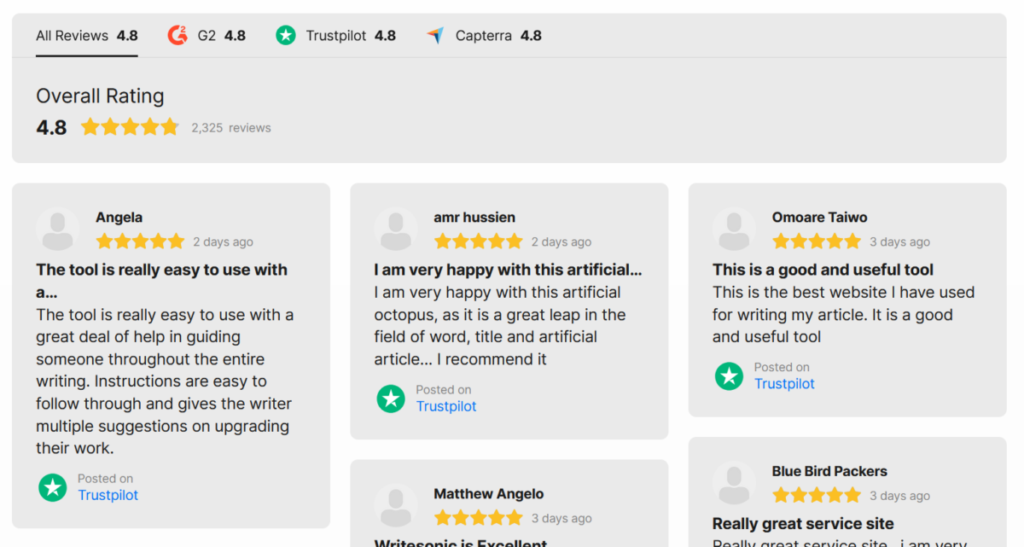Click the overall rating five stars
The height and width of the screenshot is (547, 1024).
coord(129,127)
